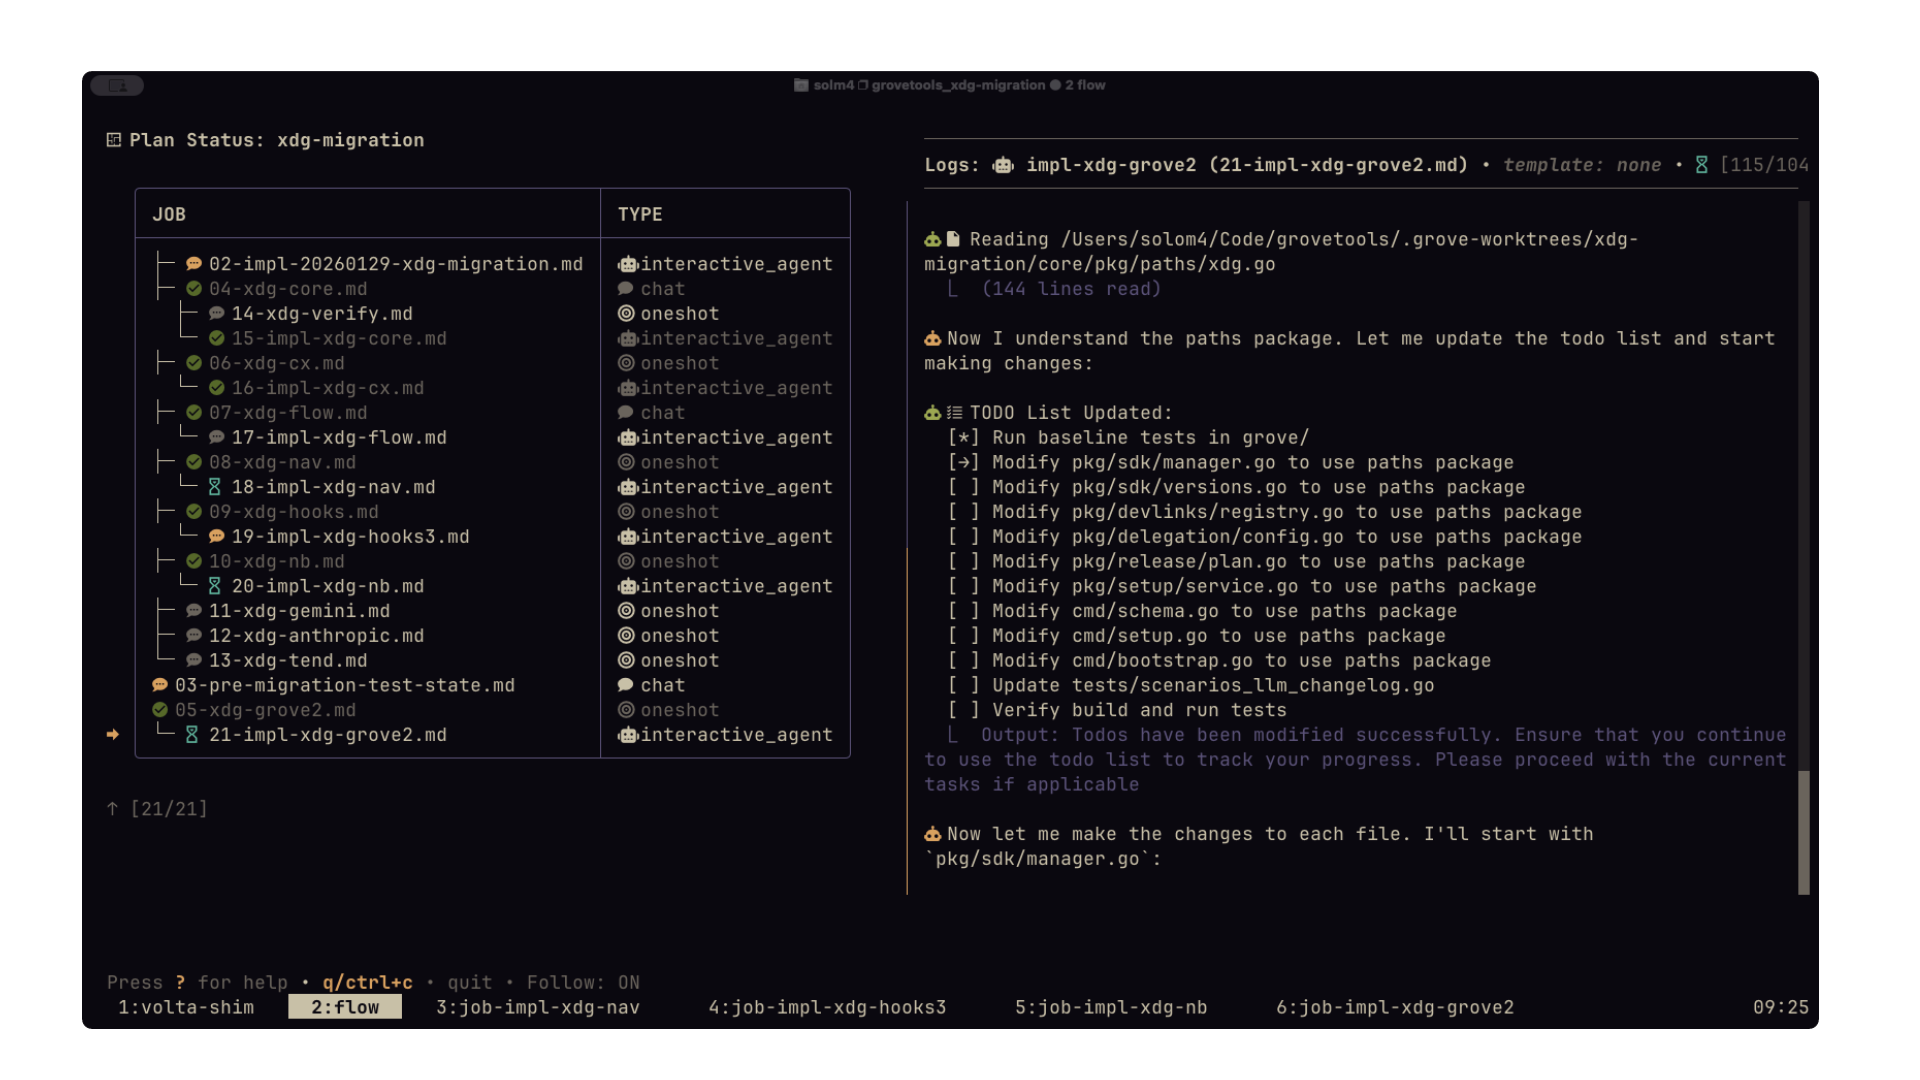Switch to the 4:job-impl-xdg-hooks3 tab
Screen dimensions: 1920x1080
tap(827, 1008)
